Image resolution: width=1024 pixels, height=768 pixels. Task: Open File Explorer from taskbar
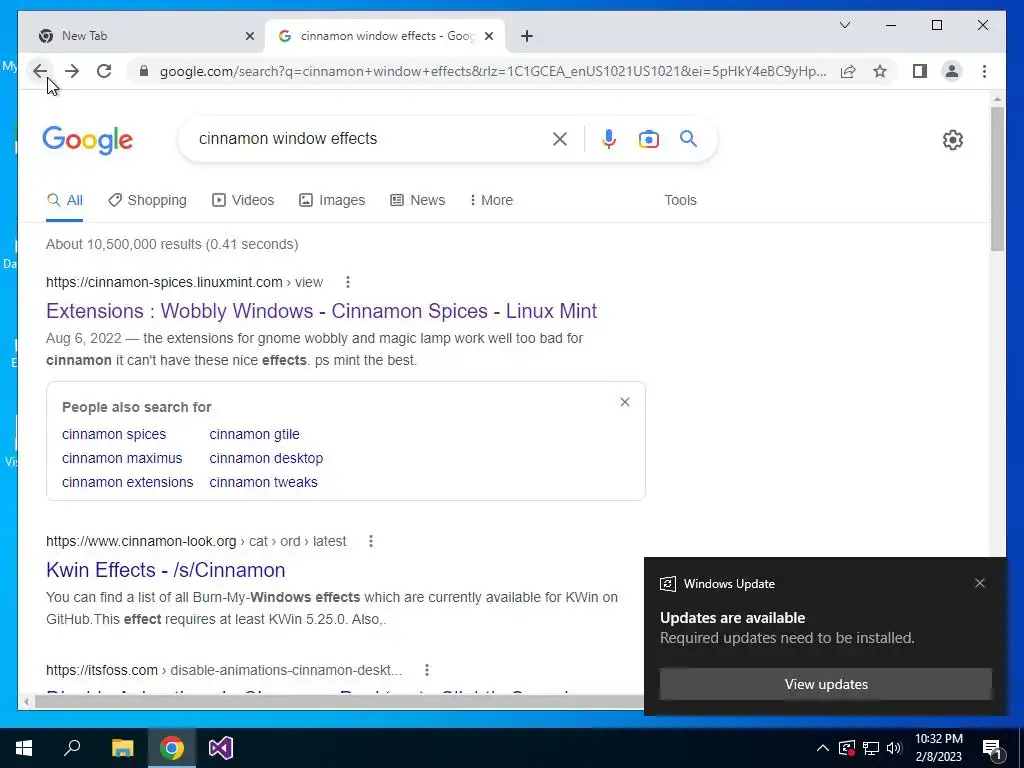(122, 748)
